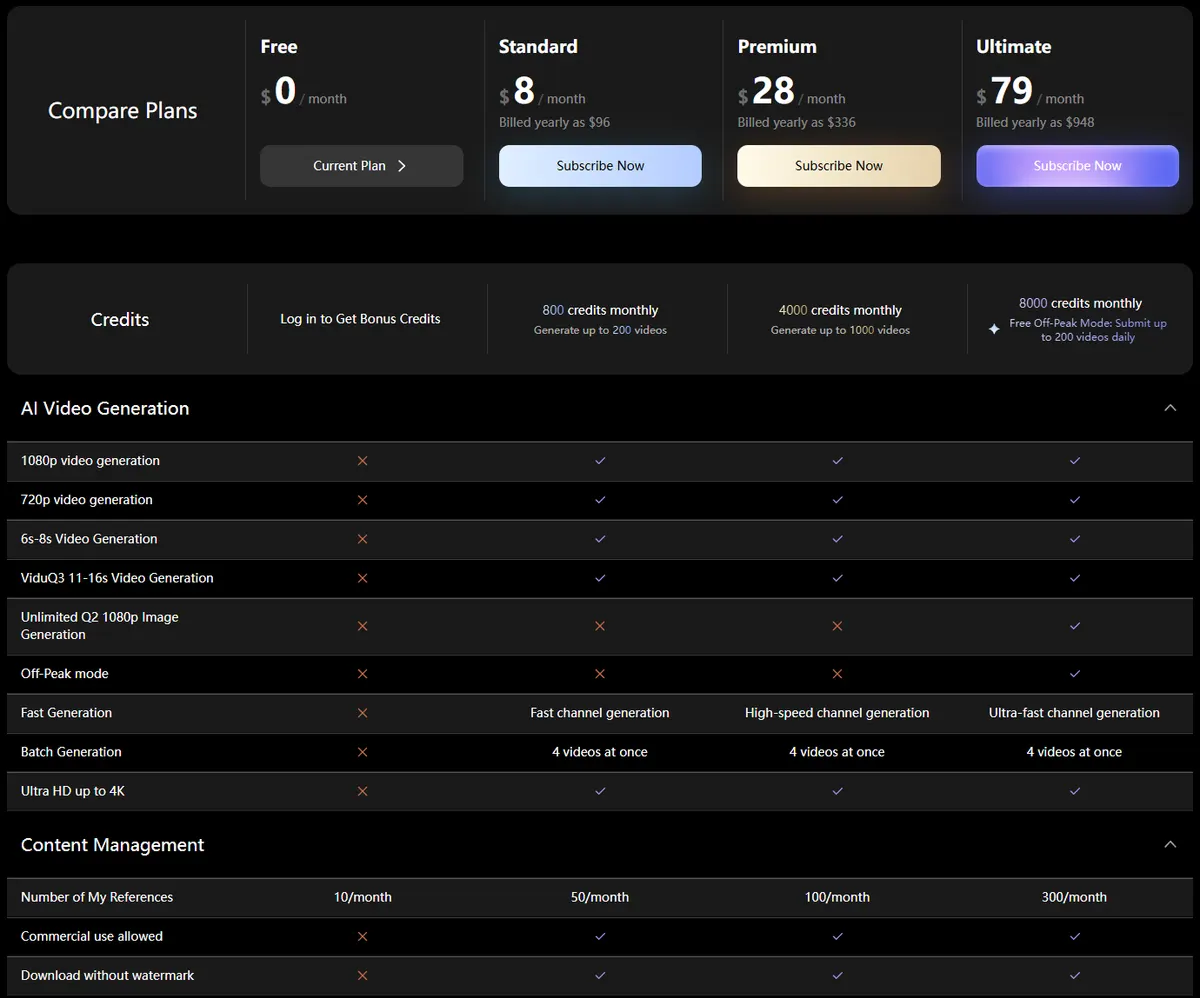
Task: Click the checkmark for Premium 6s-8s Video Generation
Action: (x=837, y=539)
